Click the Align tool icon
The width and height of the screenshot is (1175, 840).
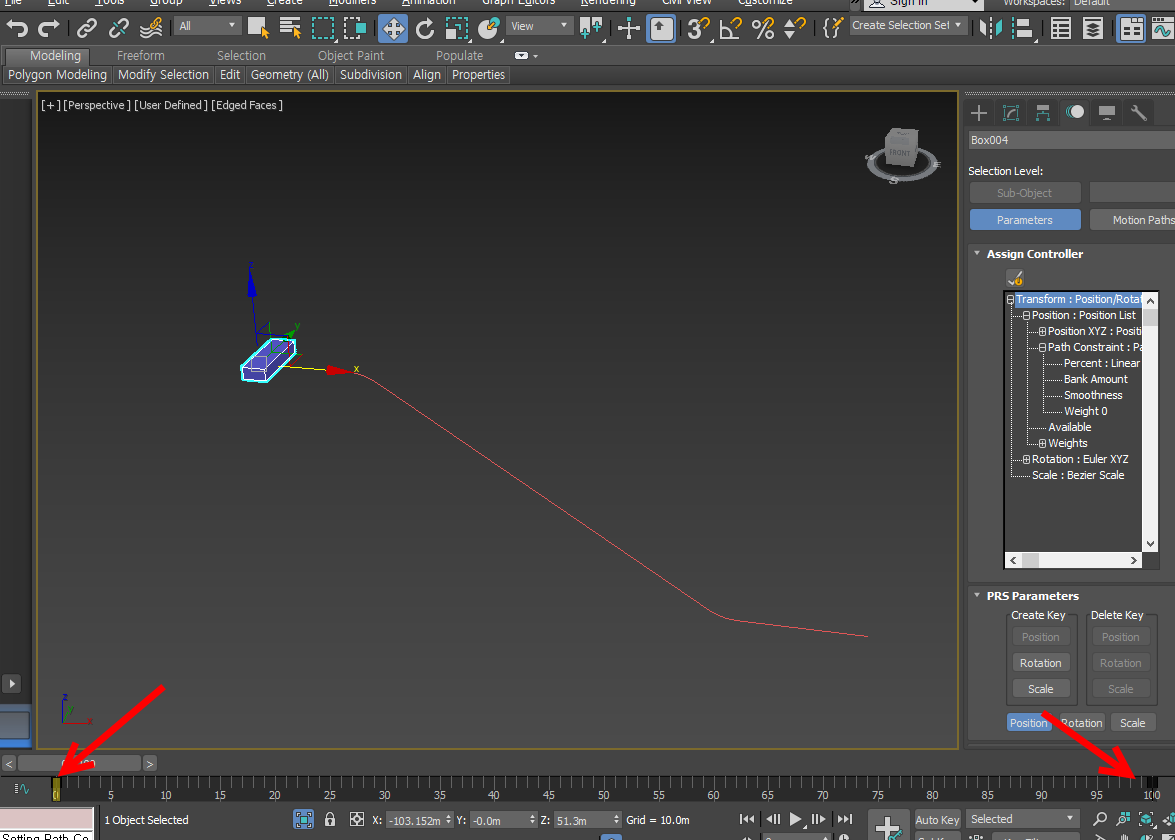[1022, 28]
